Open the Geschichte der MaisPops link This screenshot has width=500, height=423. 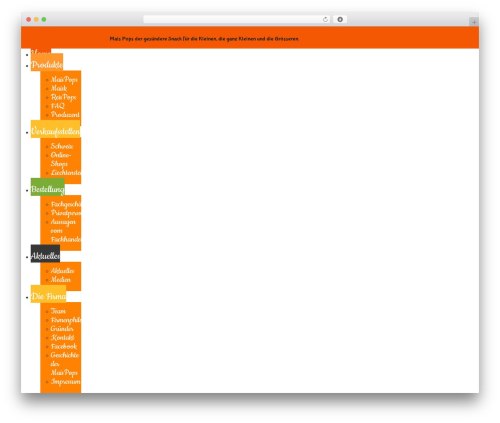click(65, 364)
